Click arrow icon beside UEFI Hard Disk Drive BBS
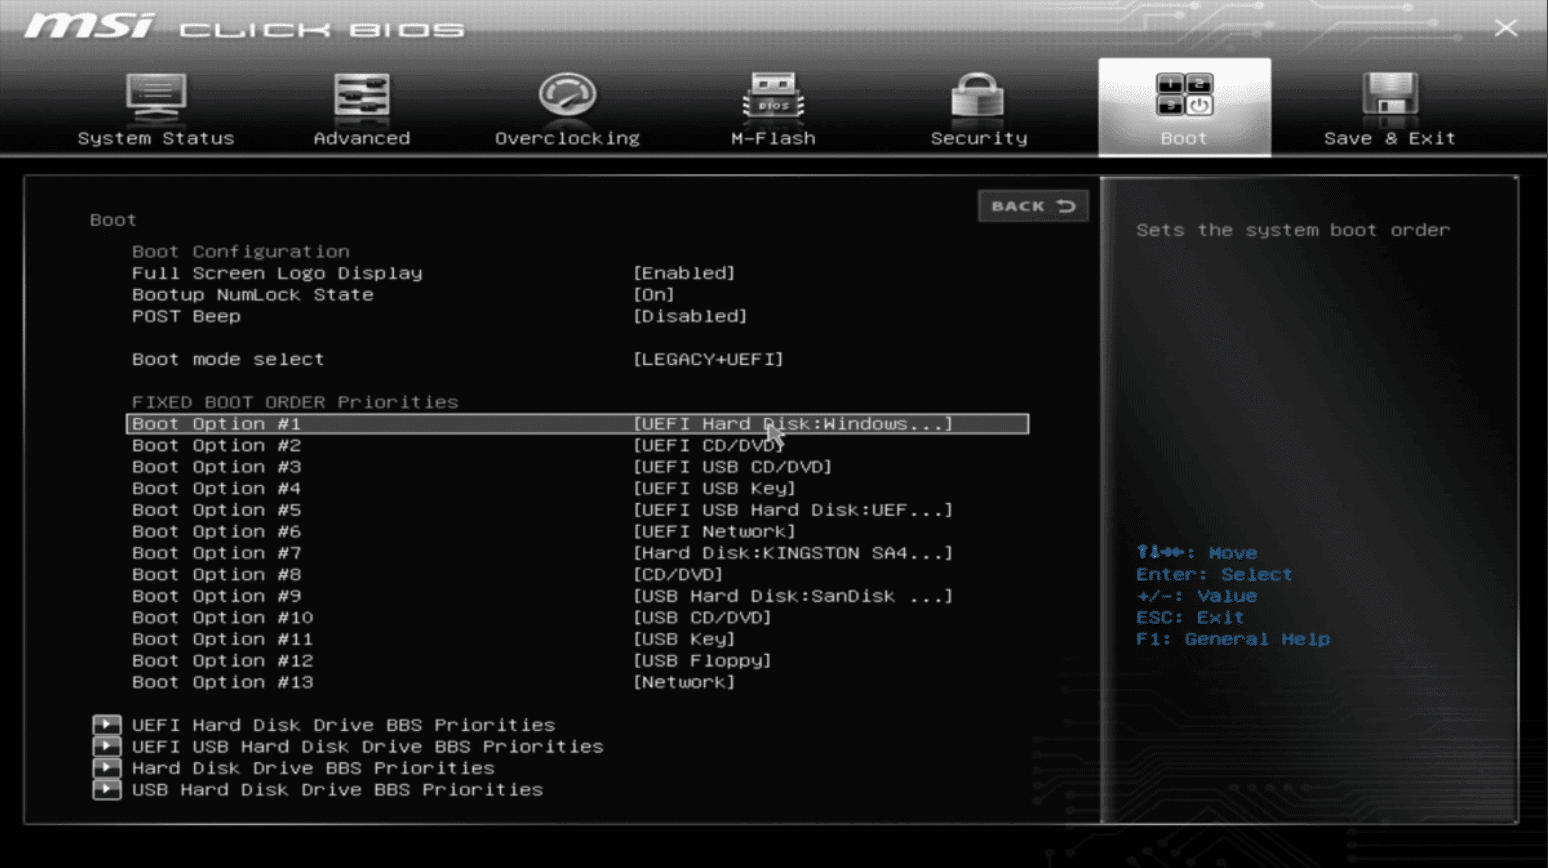Screen dimensions: 1548x868 pos(107,725)
